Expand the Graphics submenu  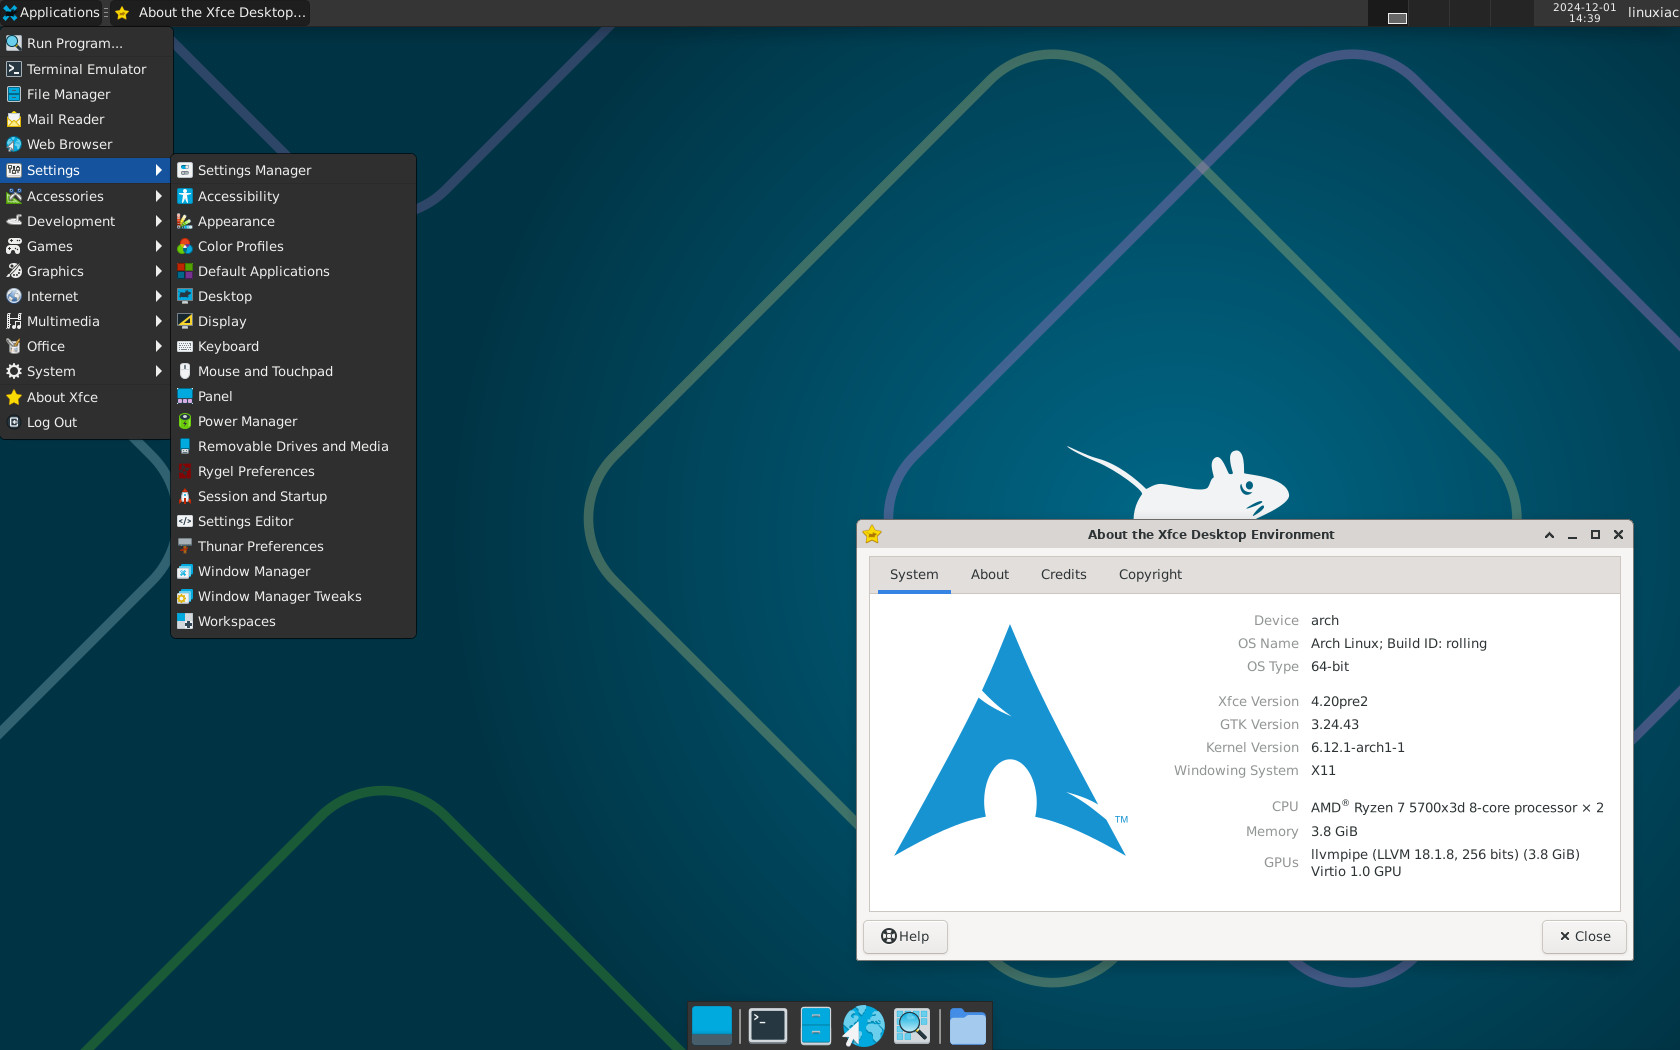[86, 271]
